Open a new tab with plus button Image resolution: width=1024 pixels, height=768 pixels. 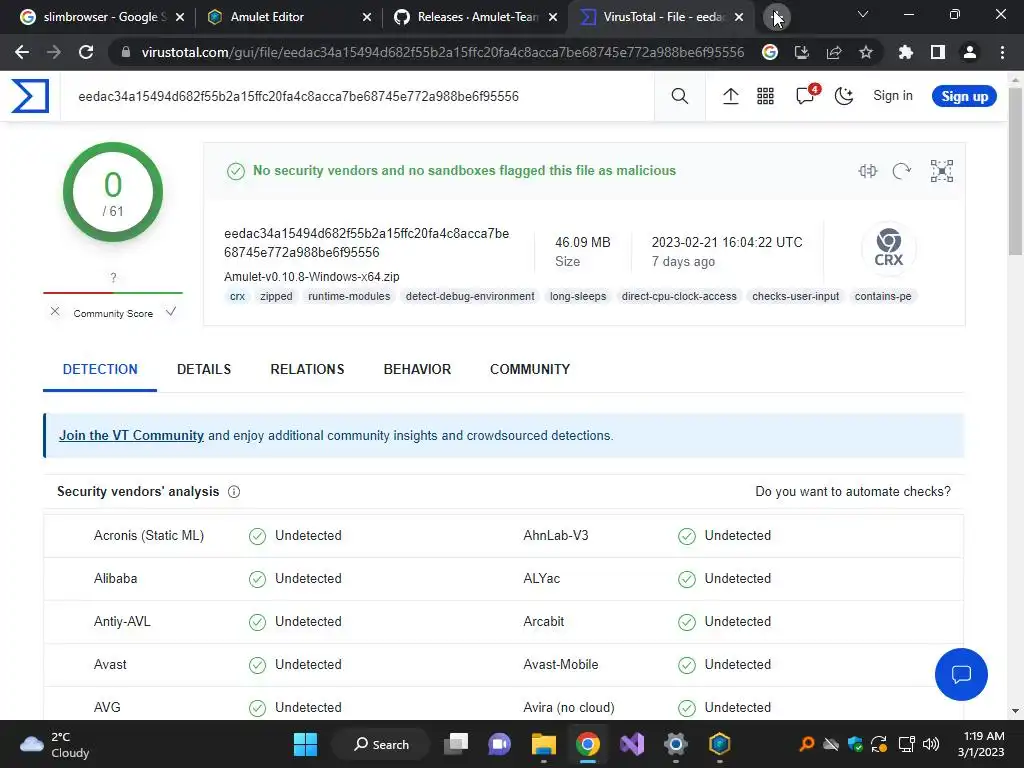tap(776, 17)
